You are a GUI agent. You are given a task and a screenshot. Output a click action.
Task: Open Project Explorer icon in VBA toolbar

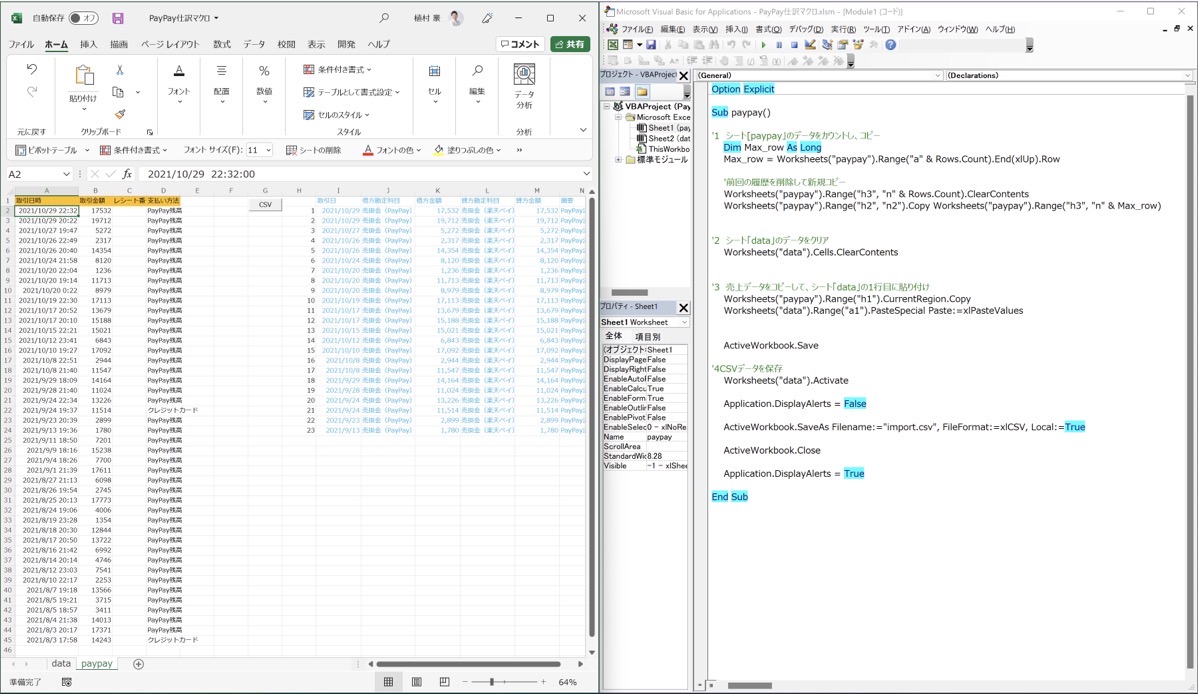826,45
